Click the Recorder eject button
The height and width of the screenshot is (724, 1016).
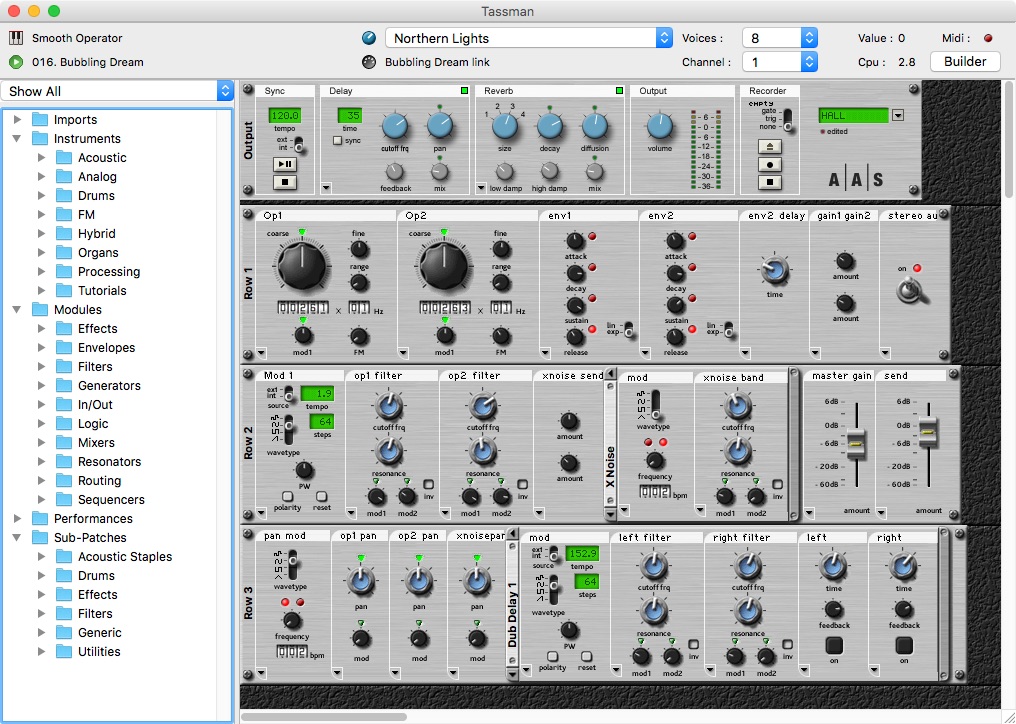tap(770, 146)
